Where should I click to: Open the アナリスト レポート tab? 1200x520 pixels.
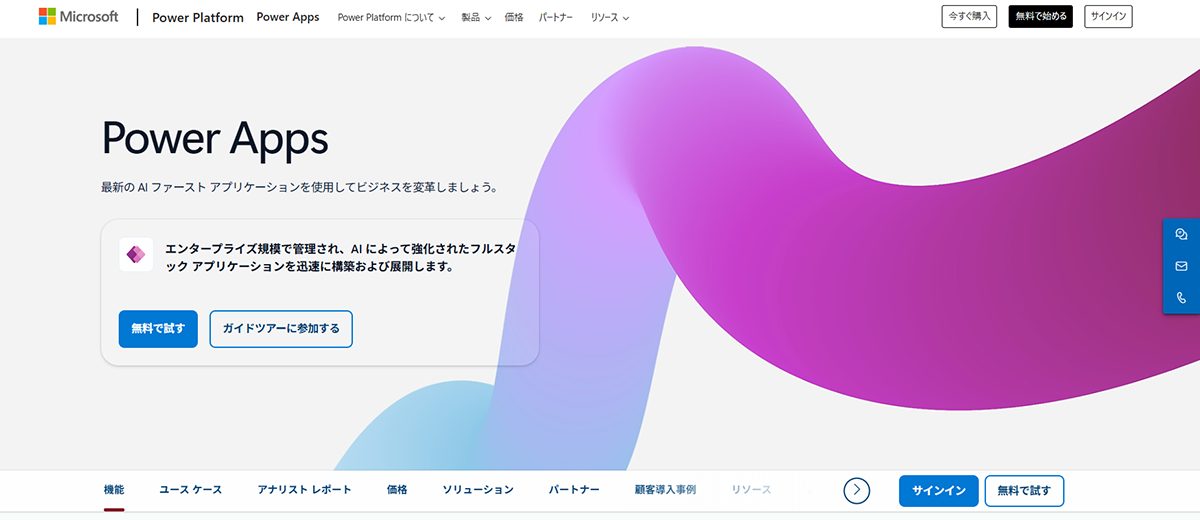click(304, 490)
